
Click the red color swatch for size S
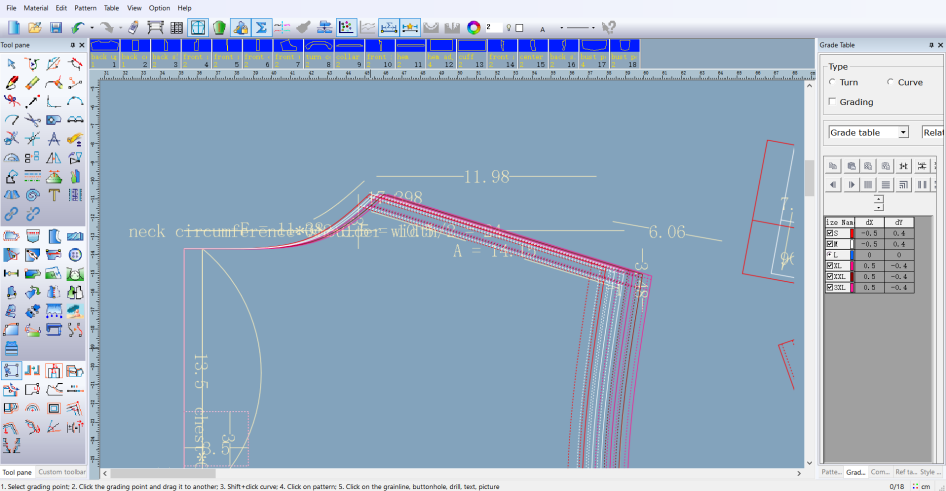pyautogui.click(x=852, y=233)
